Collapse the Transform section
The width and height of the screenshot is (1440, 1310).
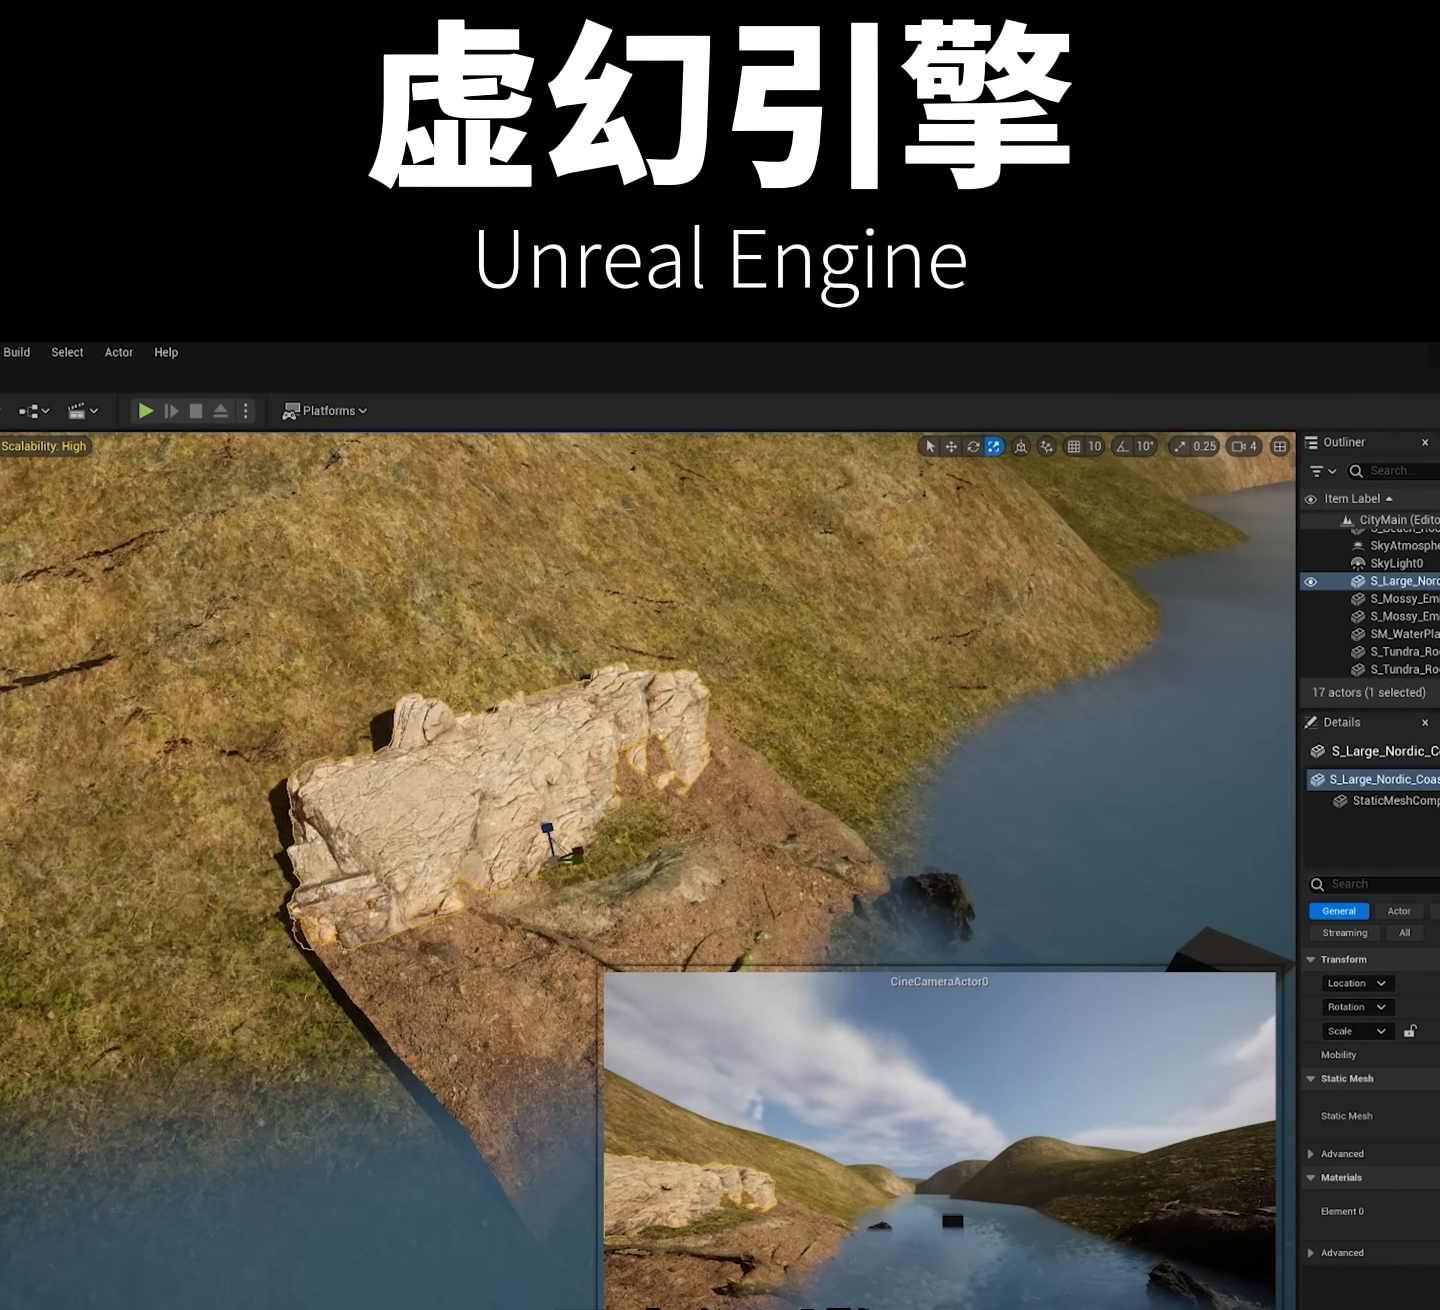pos(1311,960)
